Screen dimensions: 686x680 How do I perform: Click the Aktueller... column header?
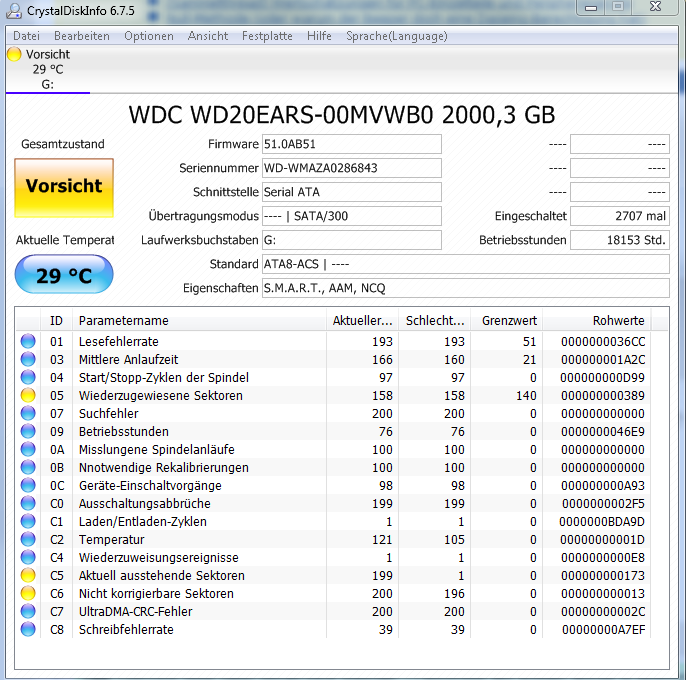[362, 321]
